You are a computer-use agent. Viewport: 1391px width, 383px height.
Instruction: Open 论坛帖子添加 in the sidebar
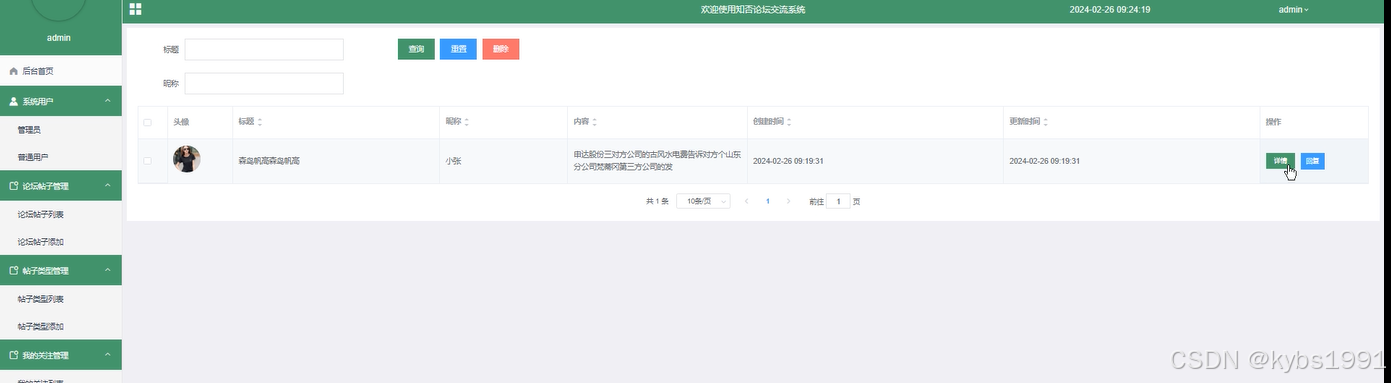[x=61, y=242]
